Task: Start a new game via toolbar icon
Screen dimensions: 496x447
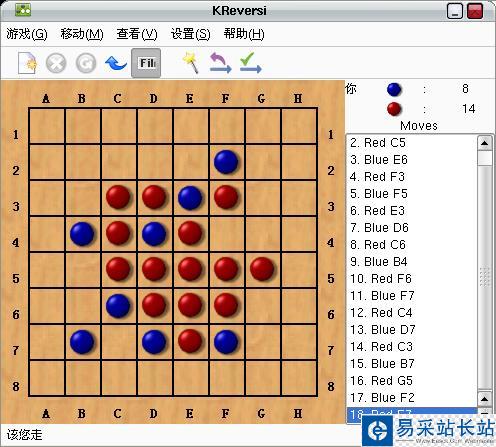Action: pos(27,63)
